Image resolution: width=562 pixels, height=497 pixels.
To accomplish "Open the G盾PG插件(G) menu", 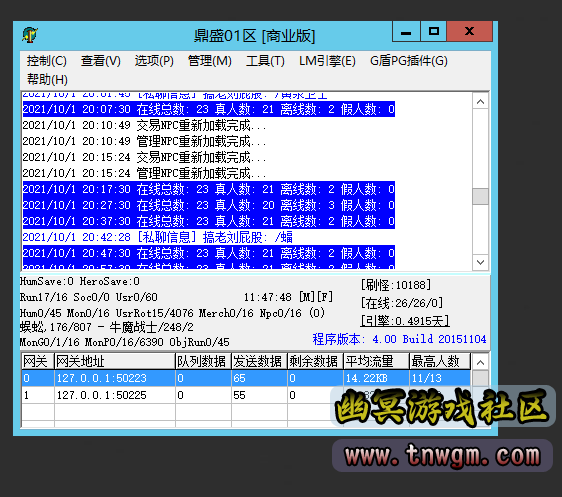I will pos(409,61).
